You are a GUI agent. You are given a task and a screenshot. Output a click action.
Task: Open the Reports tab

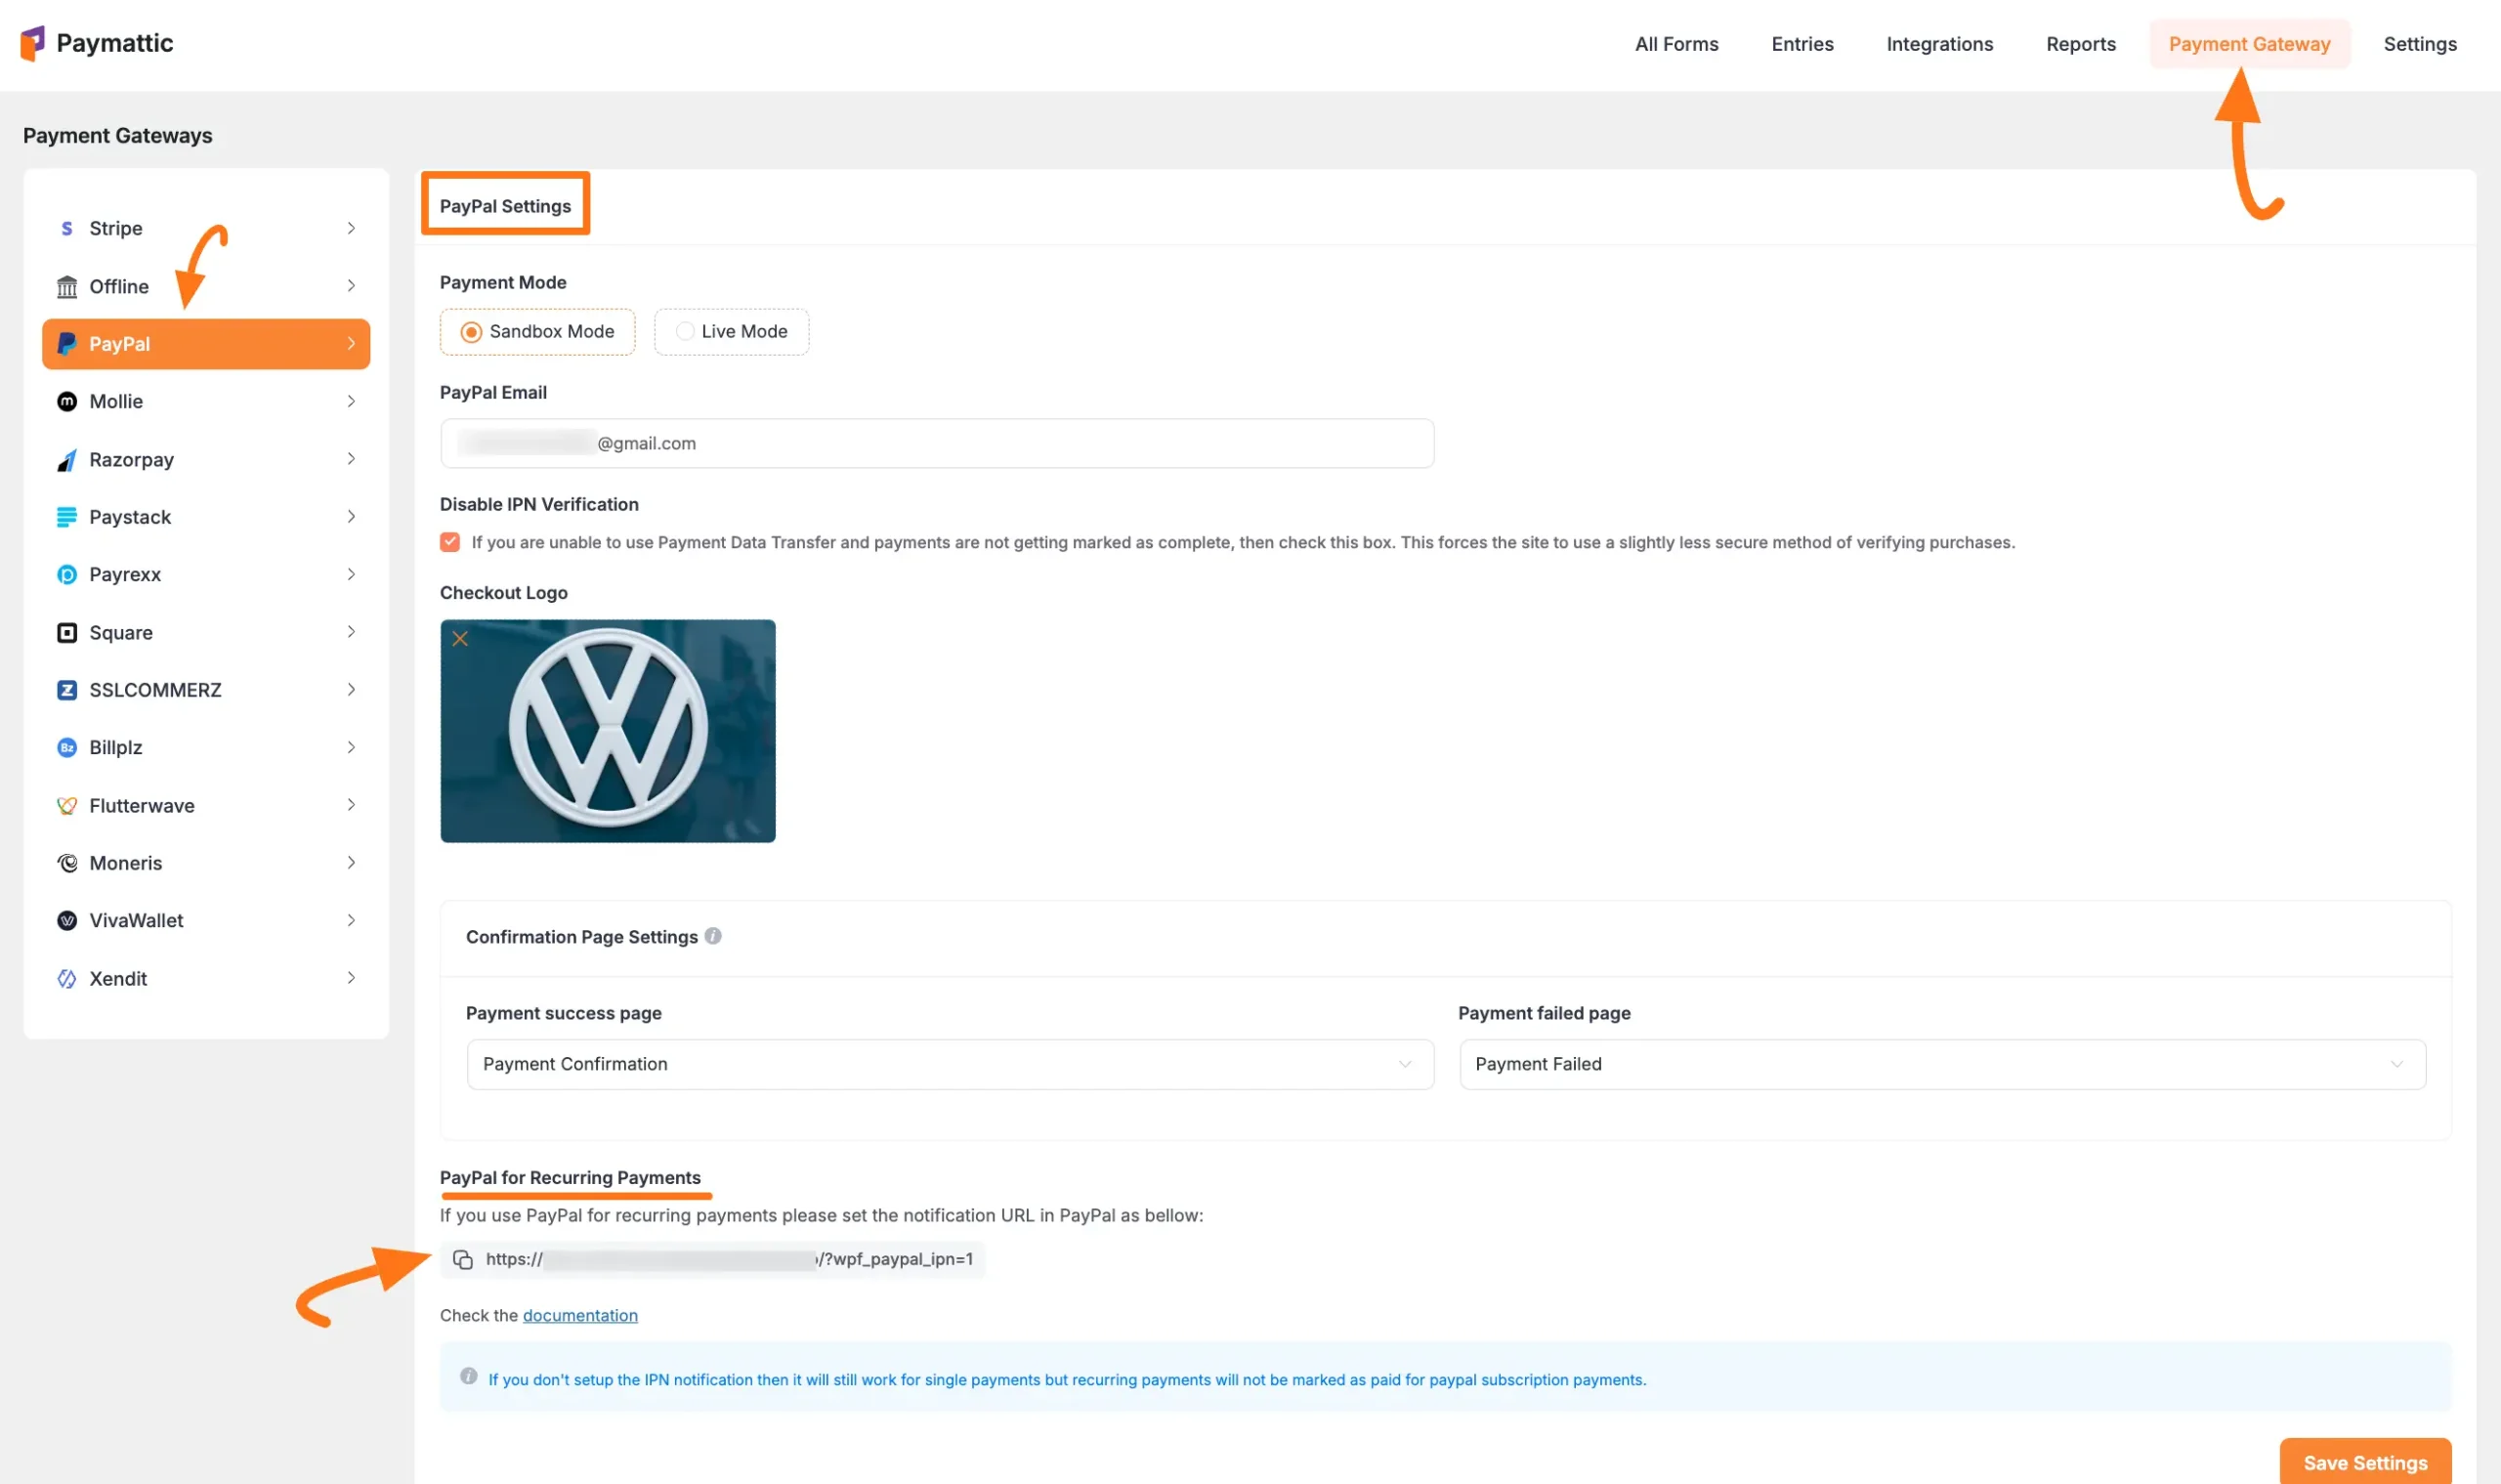(2080, 44)
